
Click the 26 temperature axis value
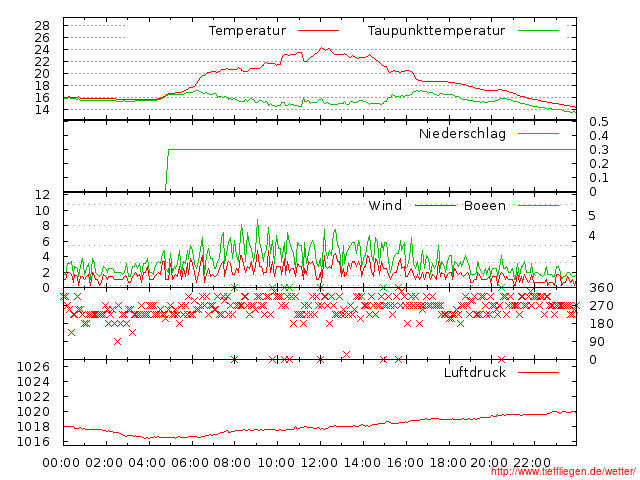tap(42, 38)
